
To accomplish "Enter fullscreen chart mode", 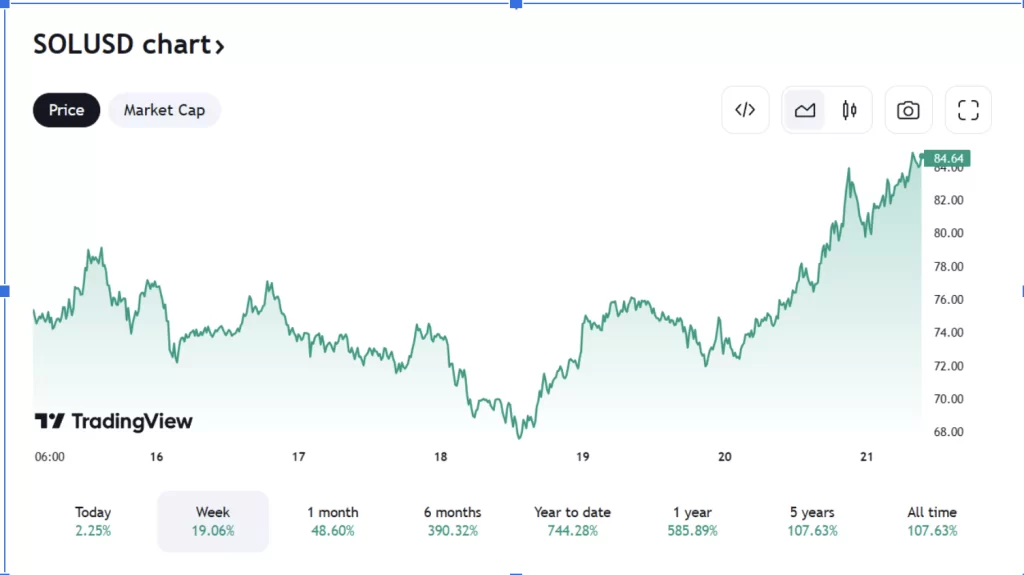I will (x=968, y=110).
